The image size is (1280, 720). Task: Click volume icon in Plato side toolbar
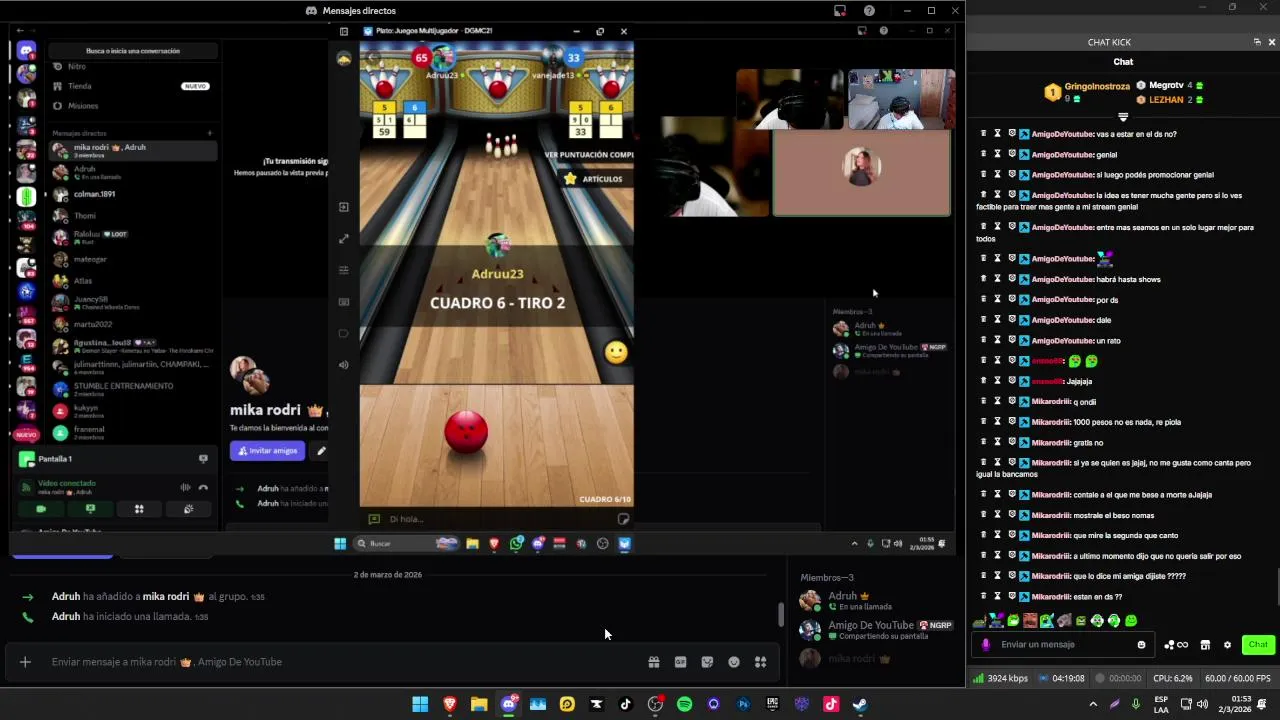(344, 365)
